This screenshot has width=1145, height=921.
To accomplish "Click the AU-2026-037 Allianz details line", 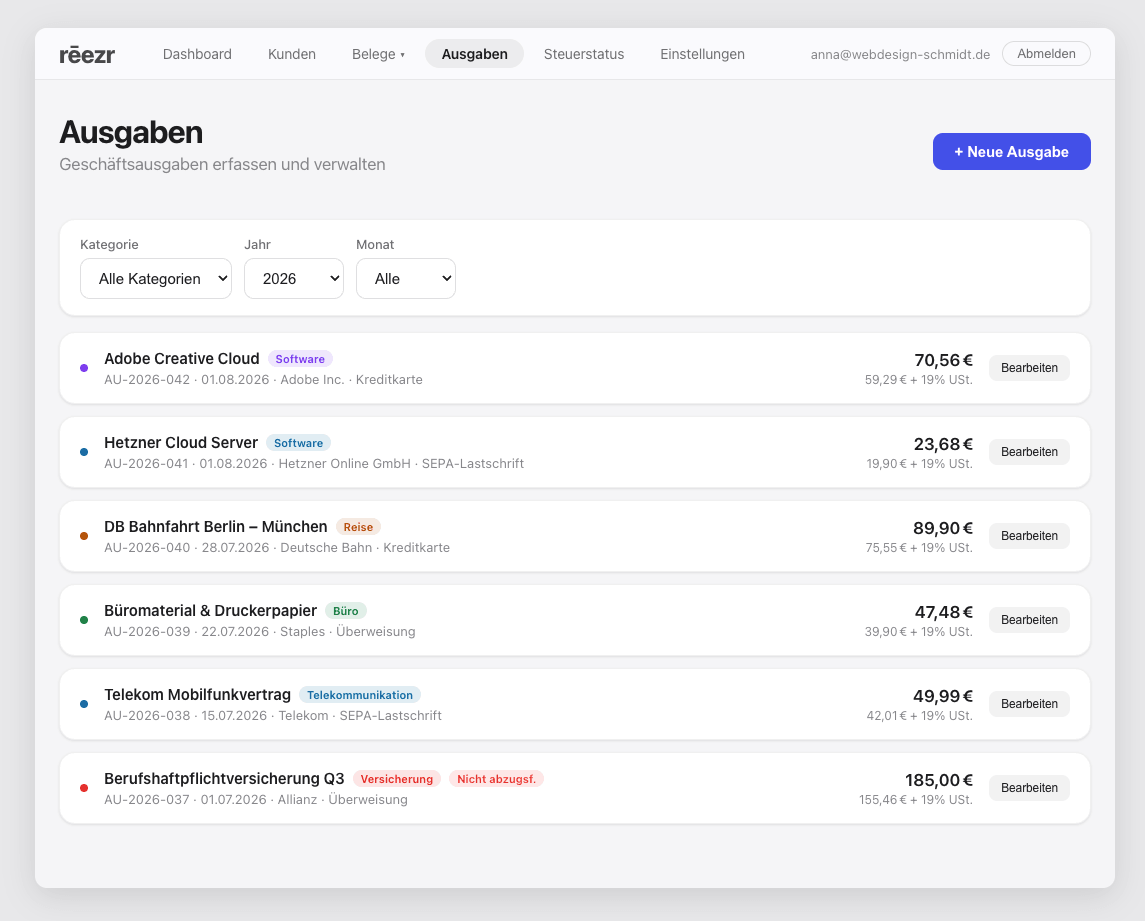I will click(256, 800).
